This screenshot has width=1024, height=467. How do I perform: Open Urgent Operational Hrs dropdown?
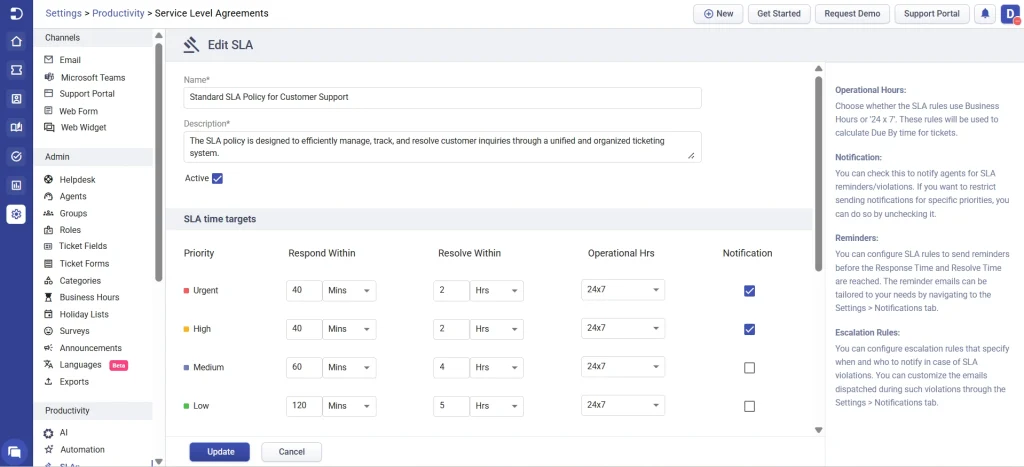pos(623,290)
